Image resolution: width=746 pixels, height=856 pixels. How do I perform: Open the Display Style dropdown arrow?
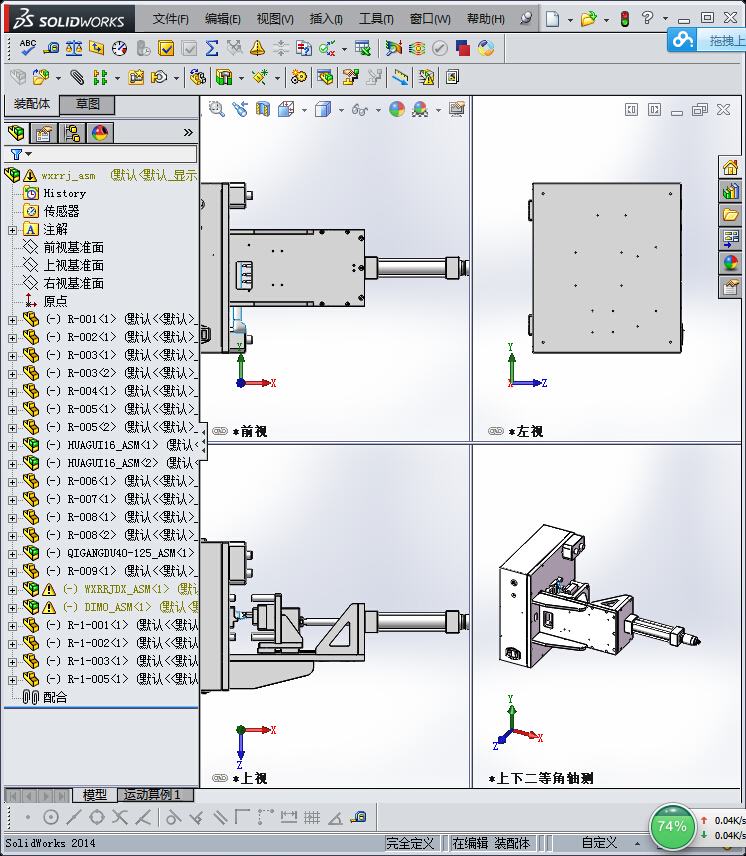341,110
